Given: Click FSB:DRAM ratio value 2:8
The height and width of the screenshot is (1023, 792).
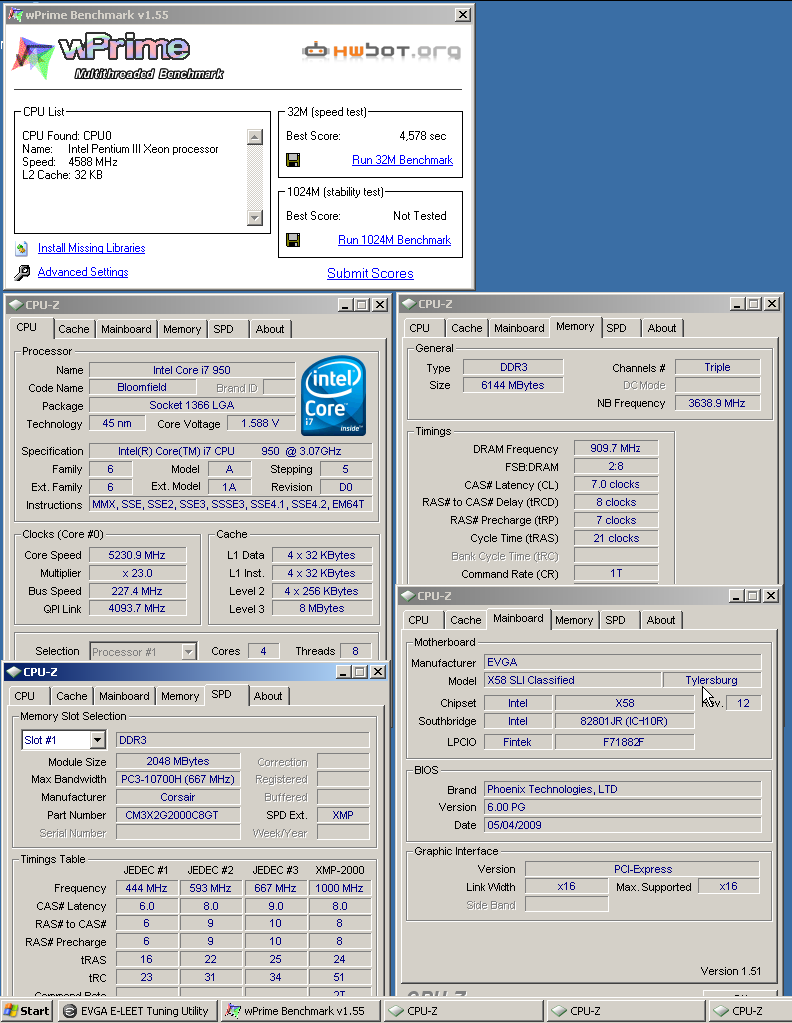Looking at the screenshot, I should 615,466.
